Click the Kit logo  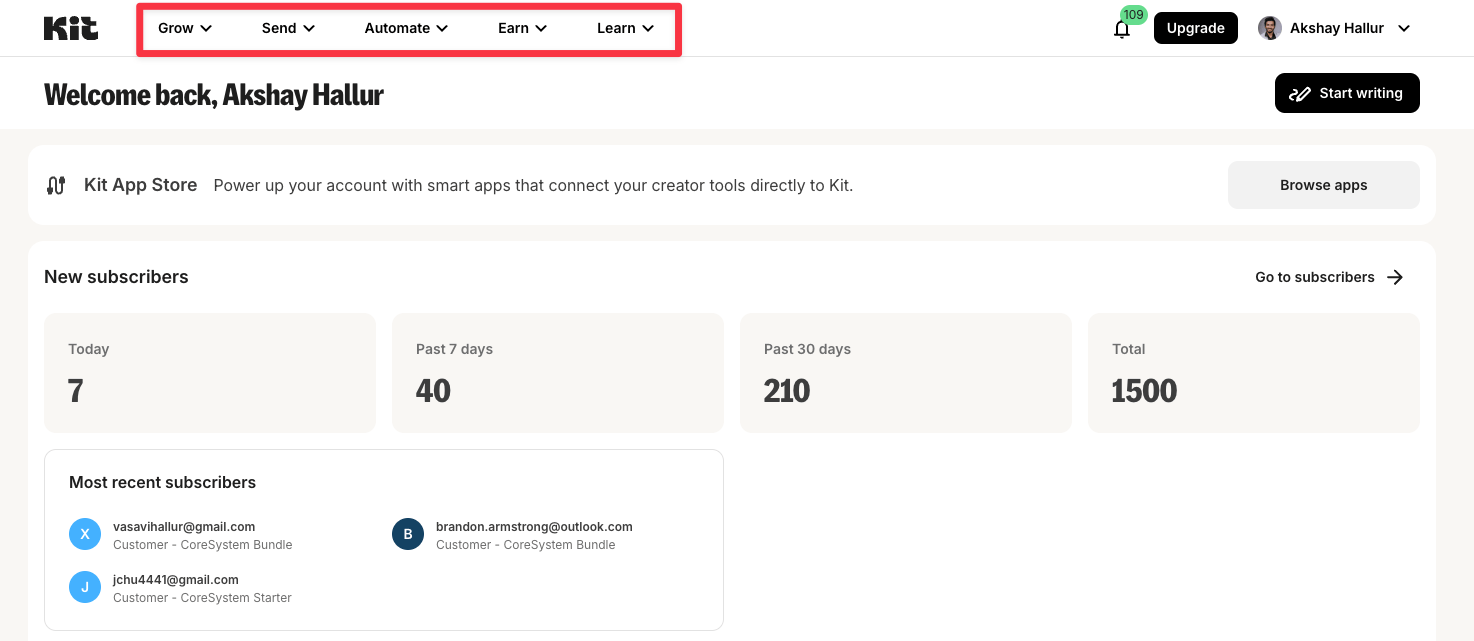71,28
